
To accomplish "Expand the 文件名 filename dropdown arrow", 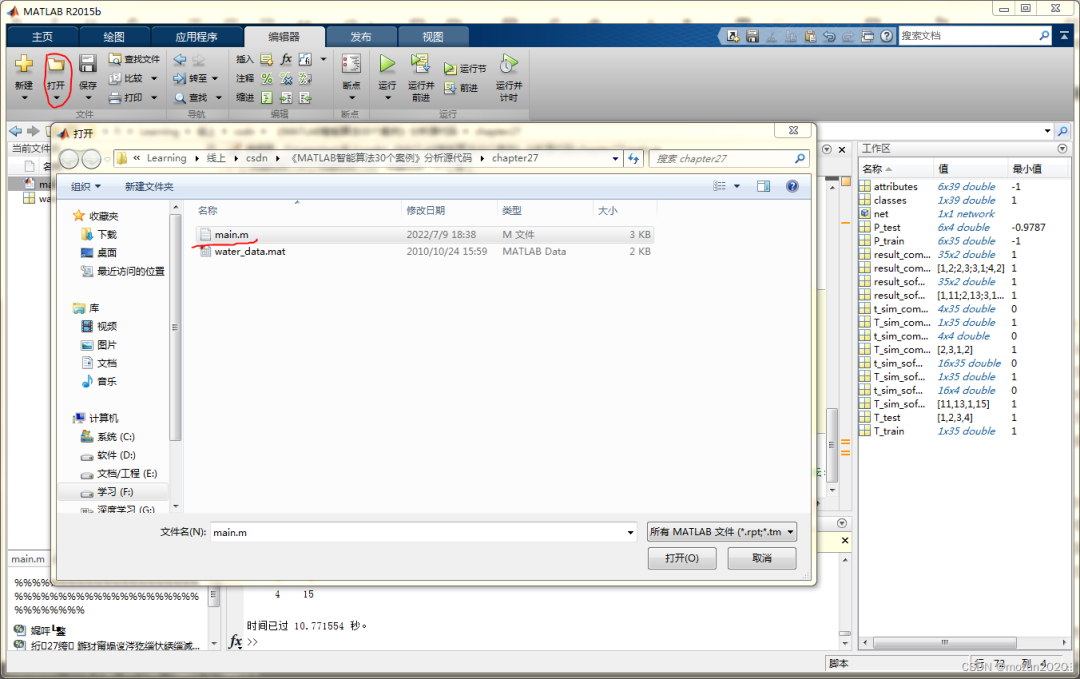I will pos(630,532).
